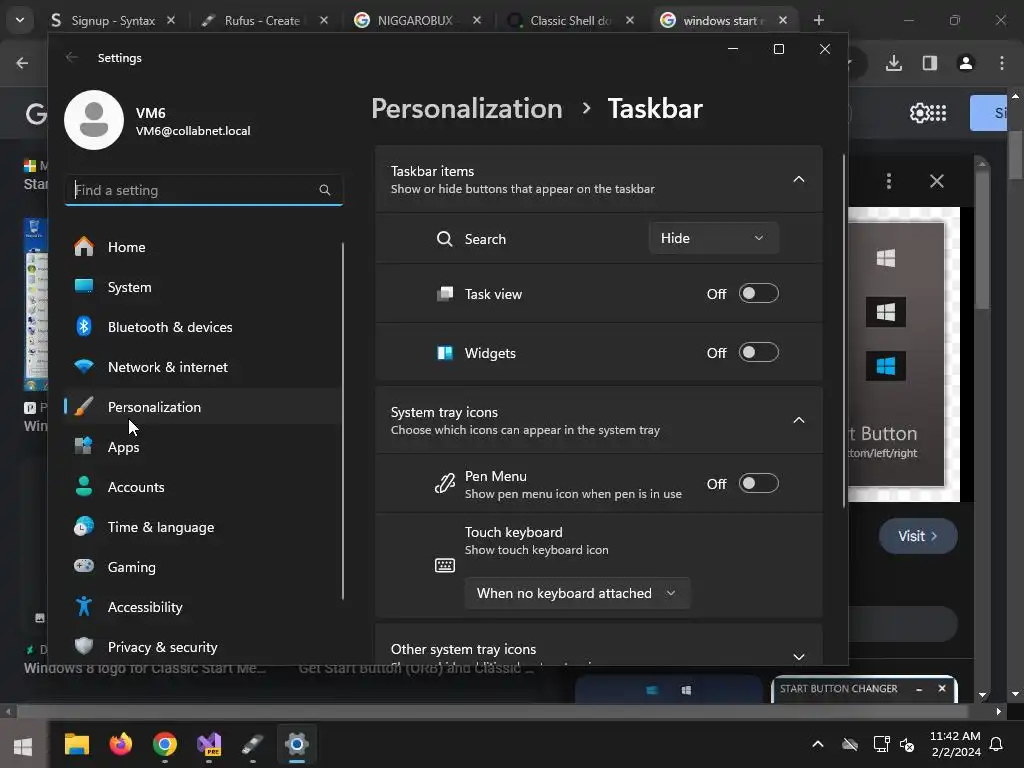Close the Google image preview panel
Screen dimensions: 1024x768
pyautogui.click(x=936, y=181)
